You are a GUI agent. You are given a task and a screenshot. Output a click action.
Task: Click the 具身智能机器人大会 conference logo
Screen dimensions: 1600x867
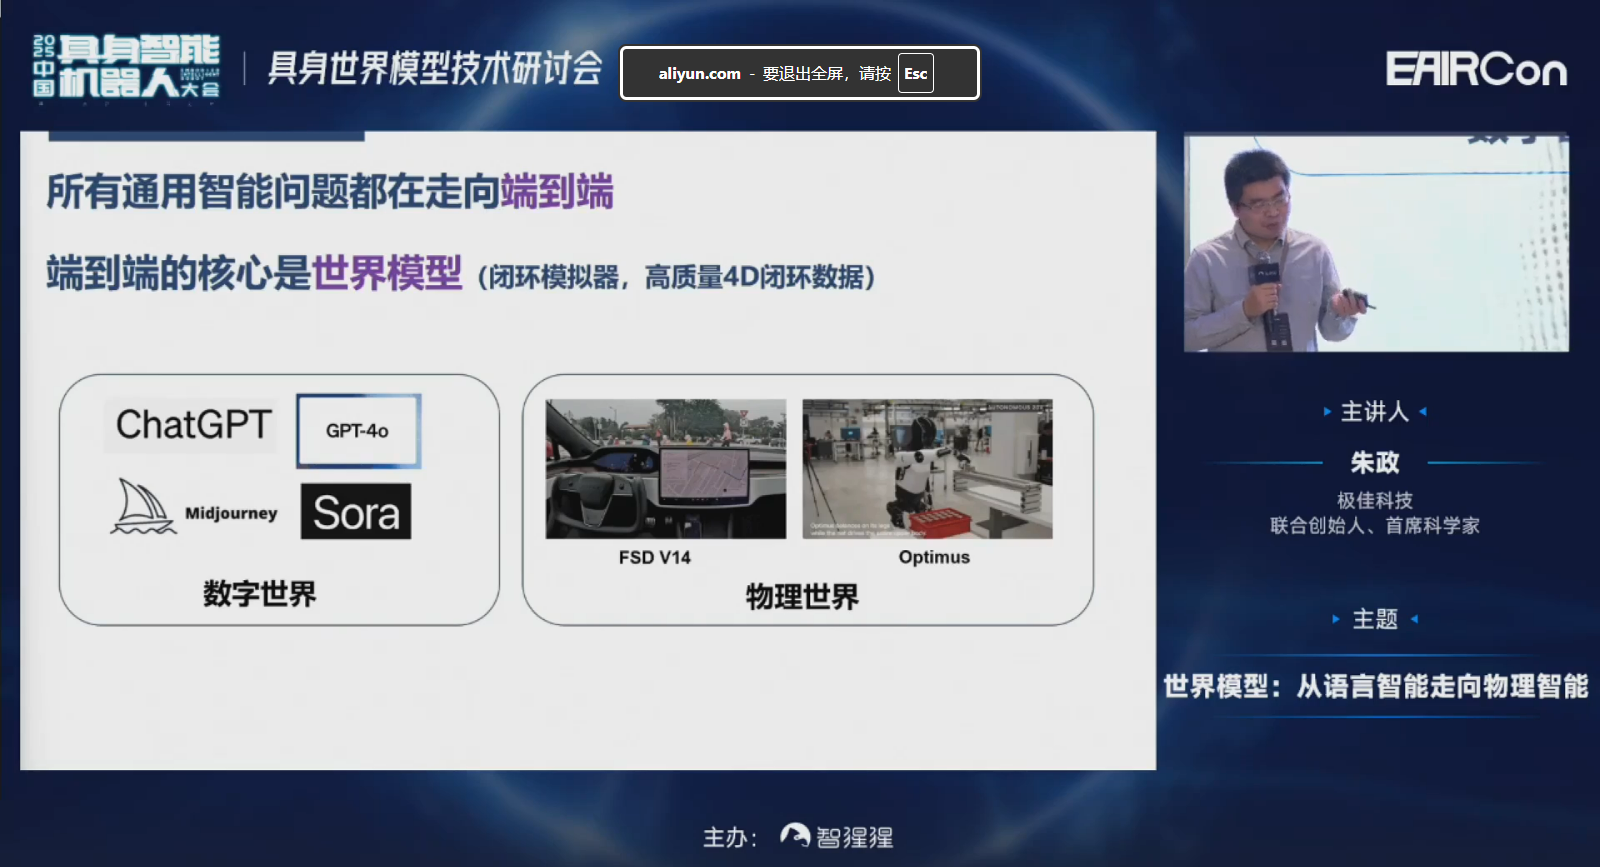(x=127, y=67)
